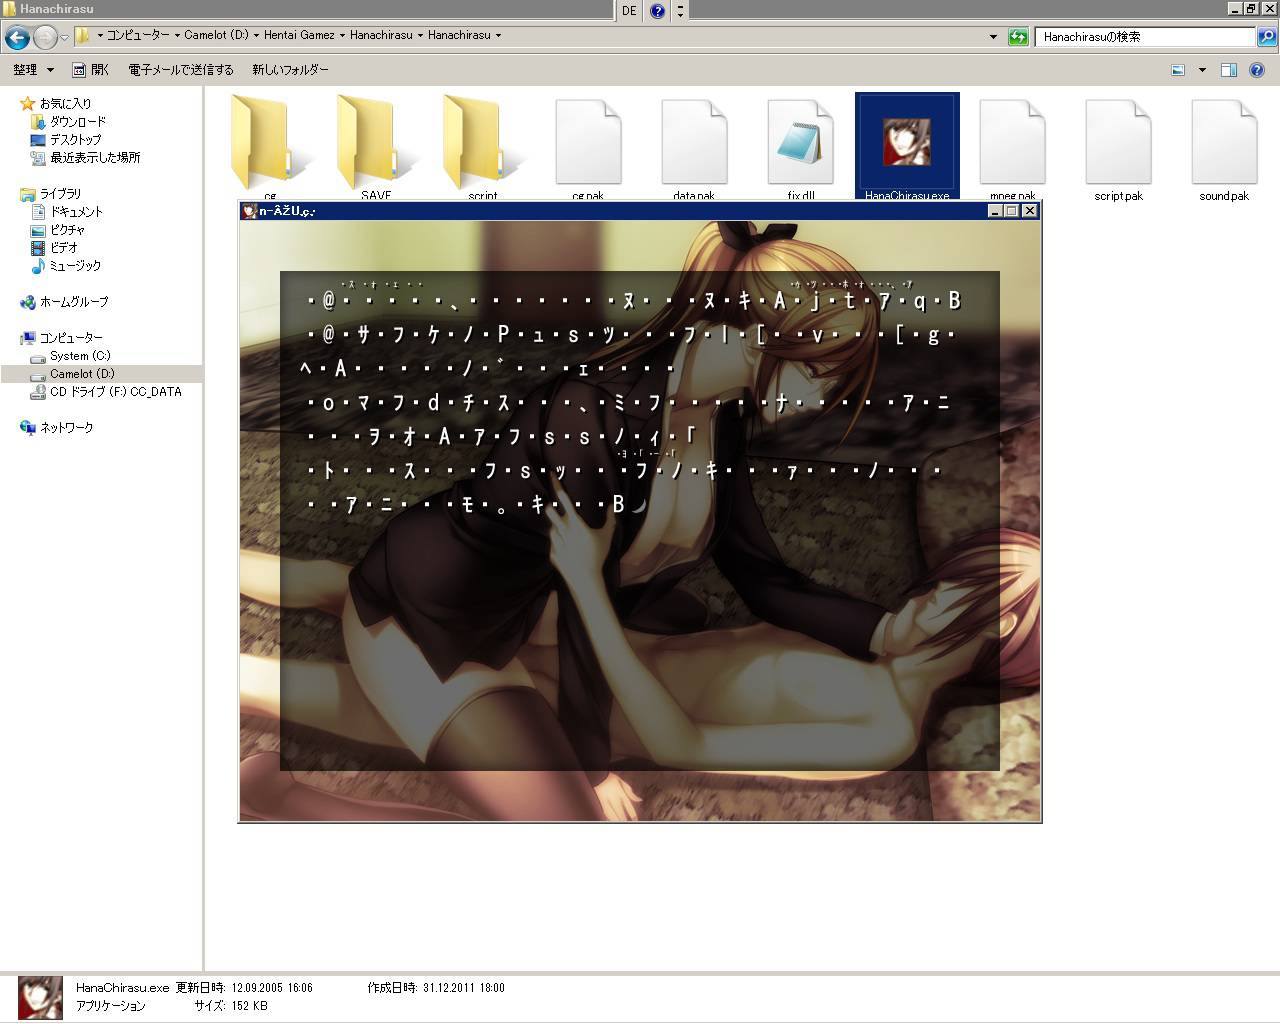Select ドキュメント library
The height and width of the screenshot is (1024, 1280).
tap(76, 211)
